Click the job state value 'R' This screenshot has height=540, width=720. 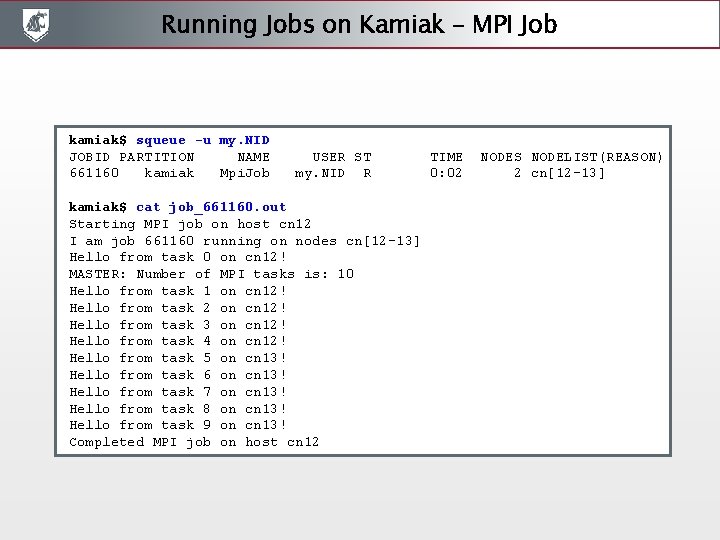[x=367, y=173]
